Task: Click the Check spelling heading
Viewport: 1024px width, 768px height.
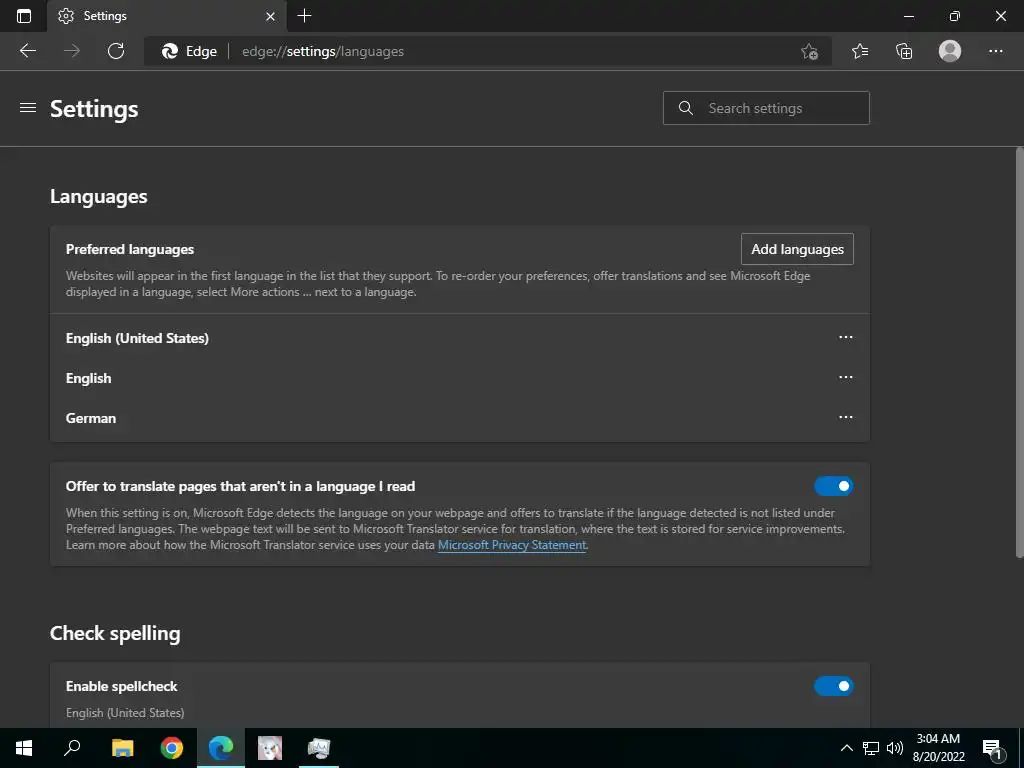Action: coord(115,633)
